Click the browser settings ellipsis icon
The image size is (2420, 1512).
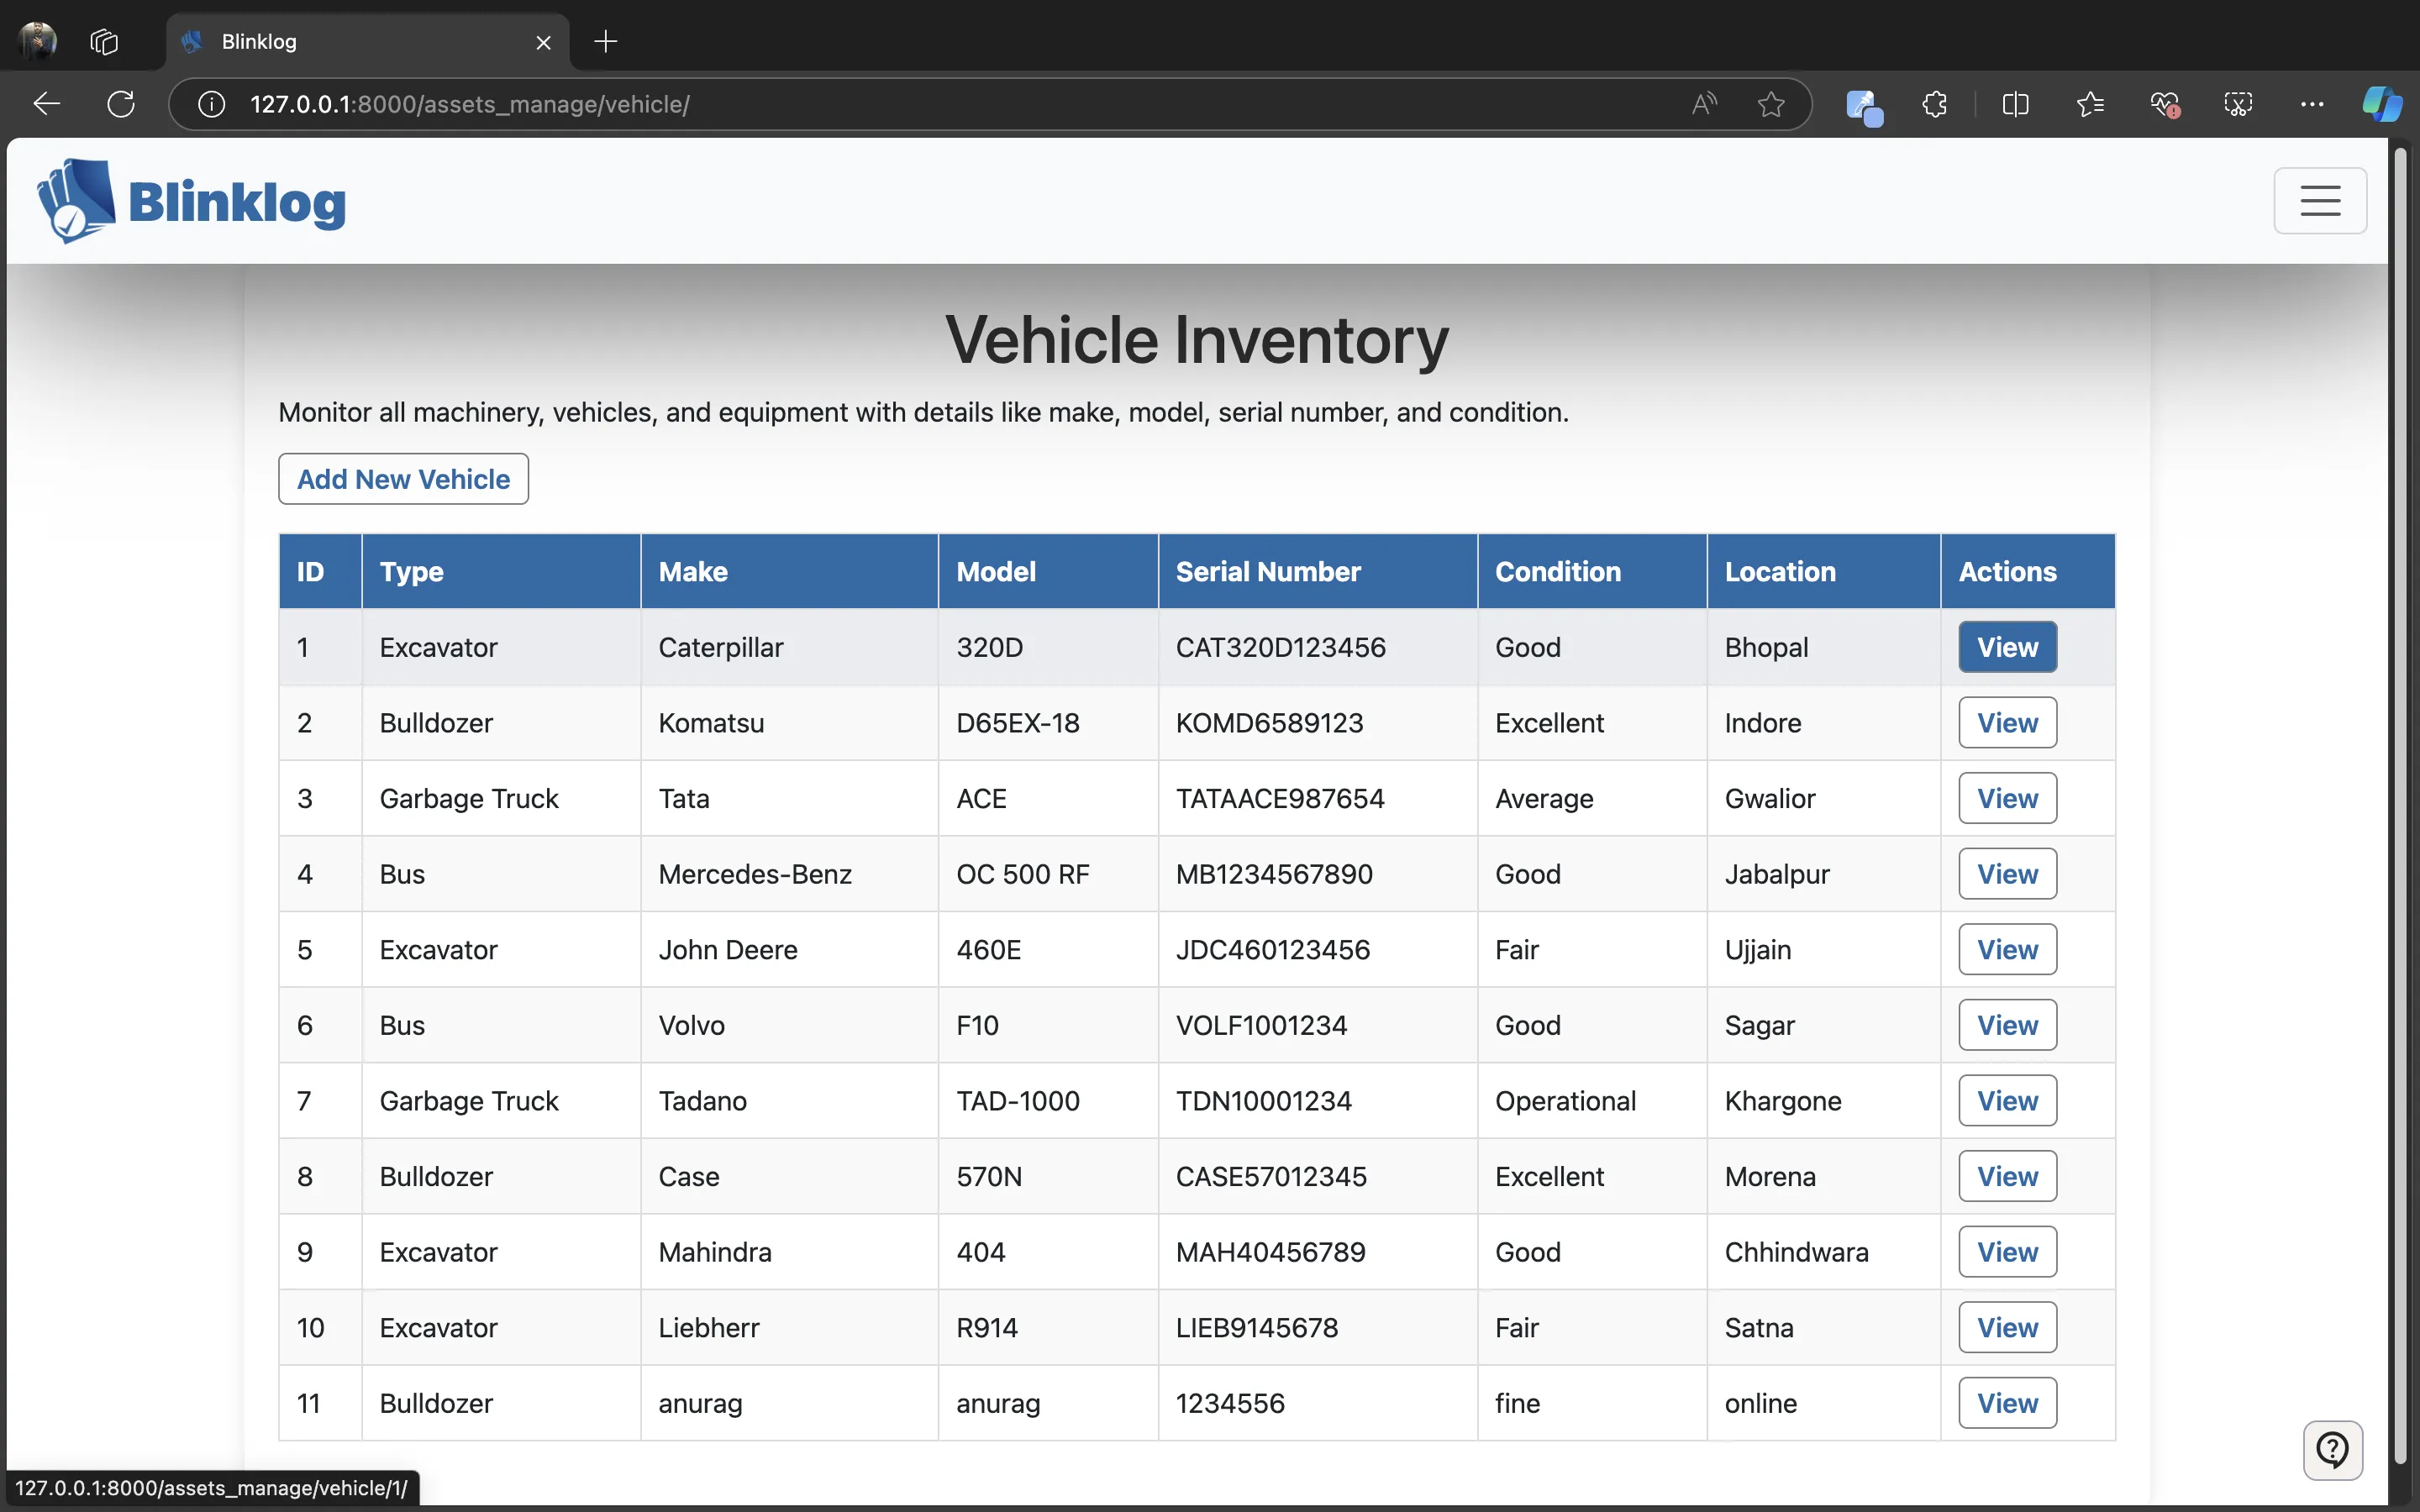pyautogui.click(x=2312, y=102)
